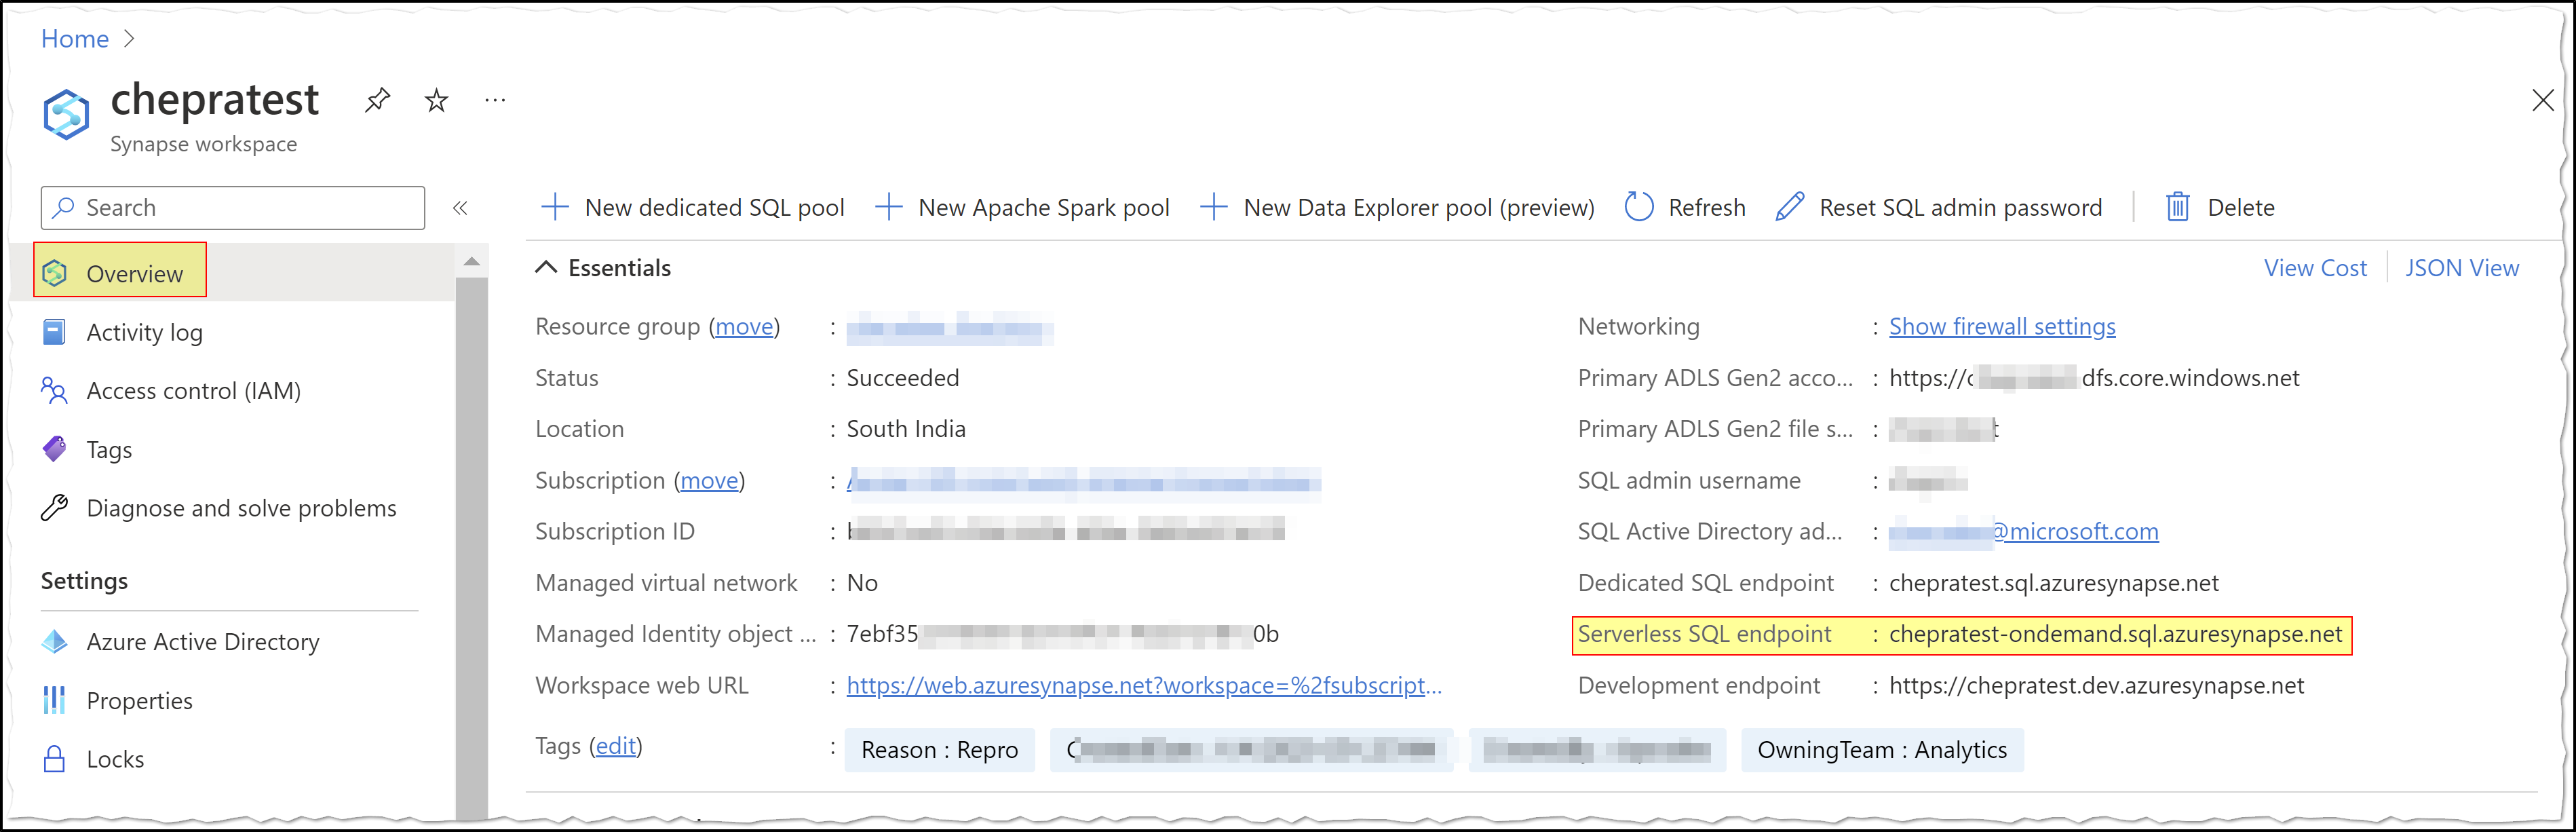Click the Refresh circular arrow icon
Screen dimensions: 2576x832
[x=1639, y=207]
